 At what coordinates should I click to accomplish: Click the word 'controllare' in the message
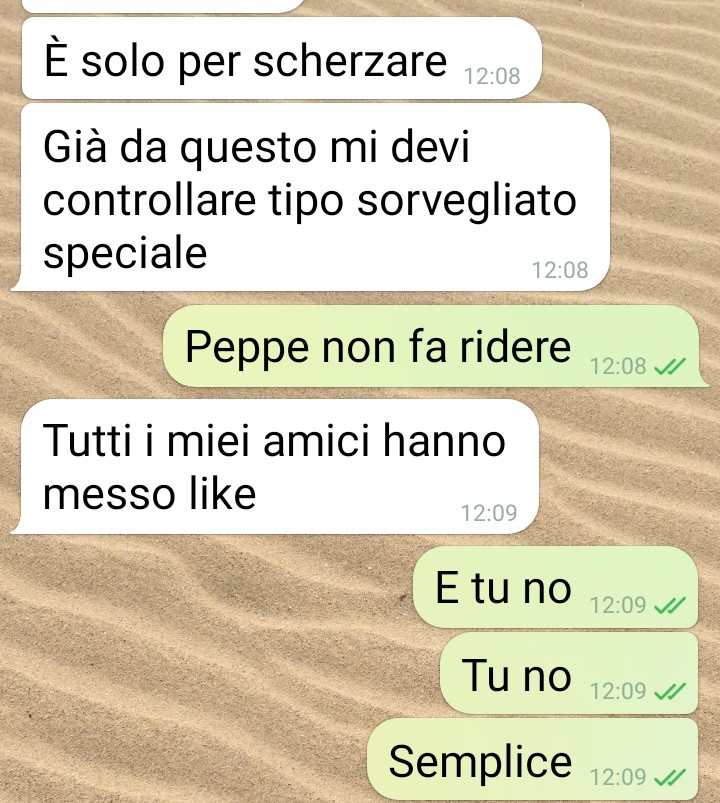click(x=150, y=200)
